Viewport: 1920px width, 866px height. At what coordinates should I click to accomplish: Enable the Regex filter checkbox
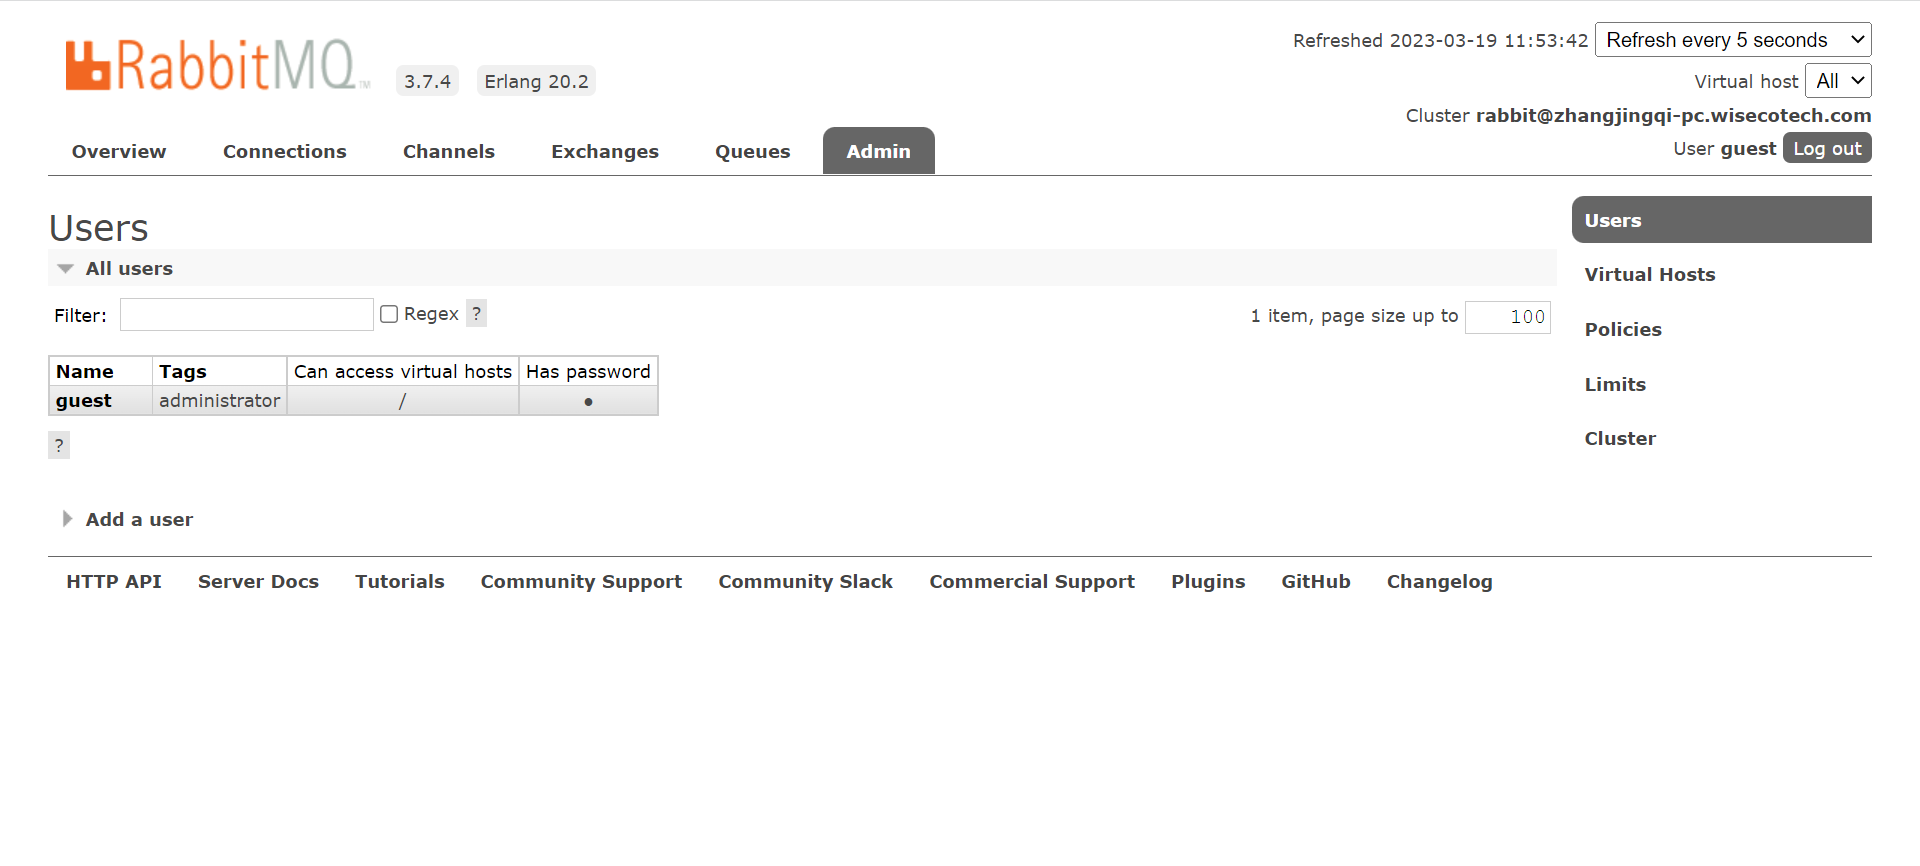point(389,314)
